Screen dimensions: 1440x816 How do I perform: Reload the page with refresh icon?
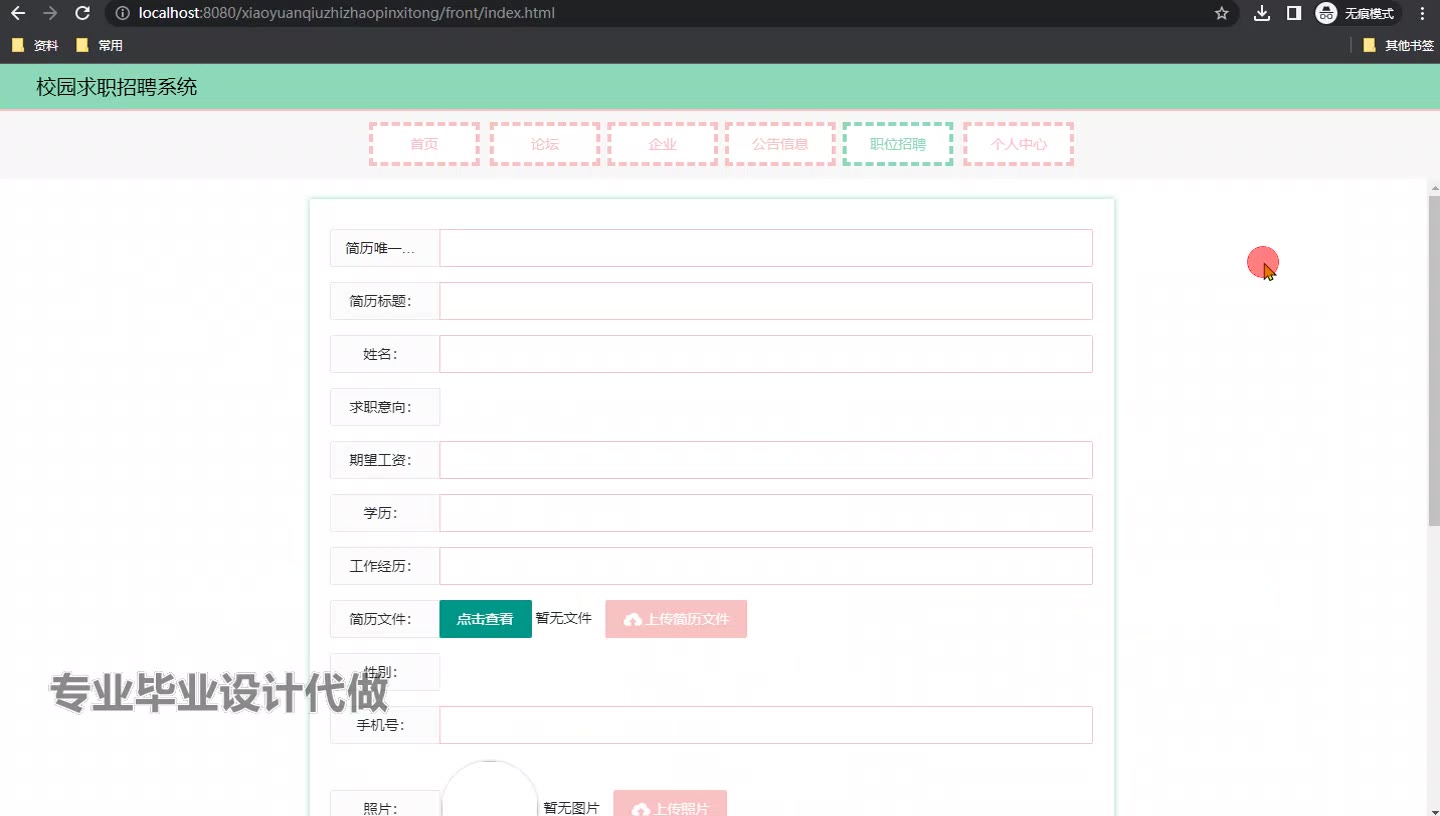pyautogui.click(x=83, y=13)
